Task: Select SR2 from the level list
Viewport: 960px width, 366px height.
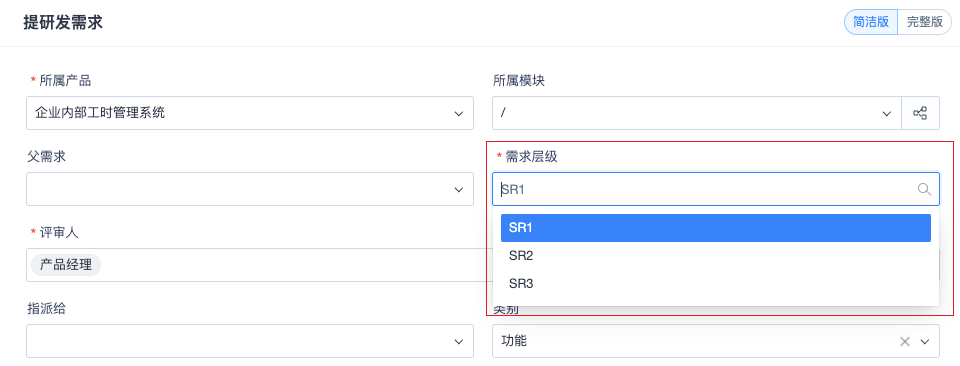Action: click(x=716, y=256)
